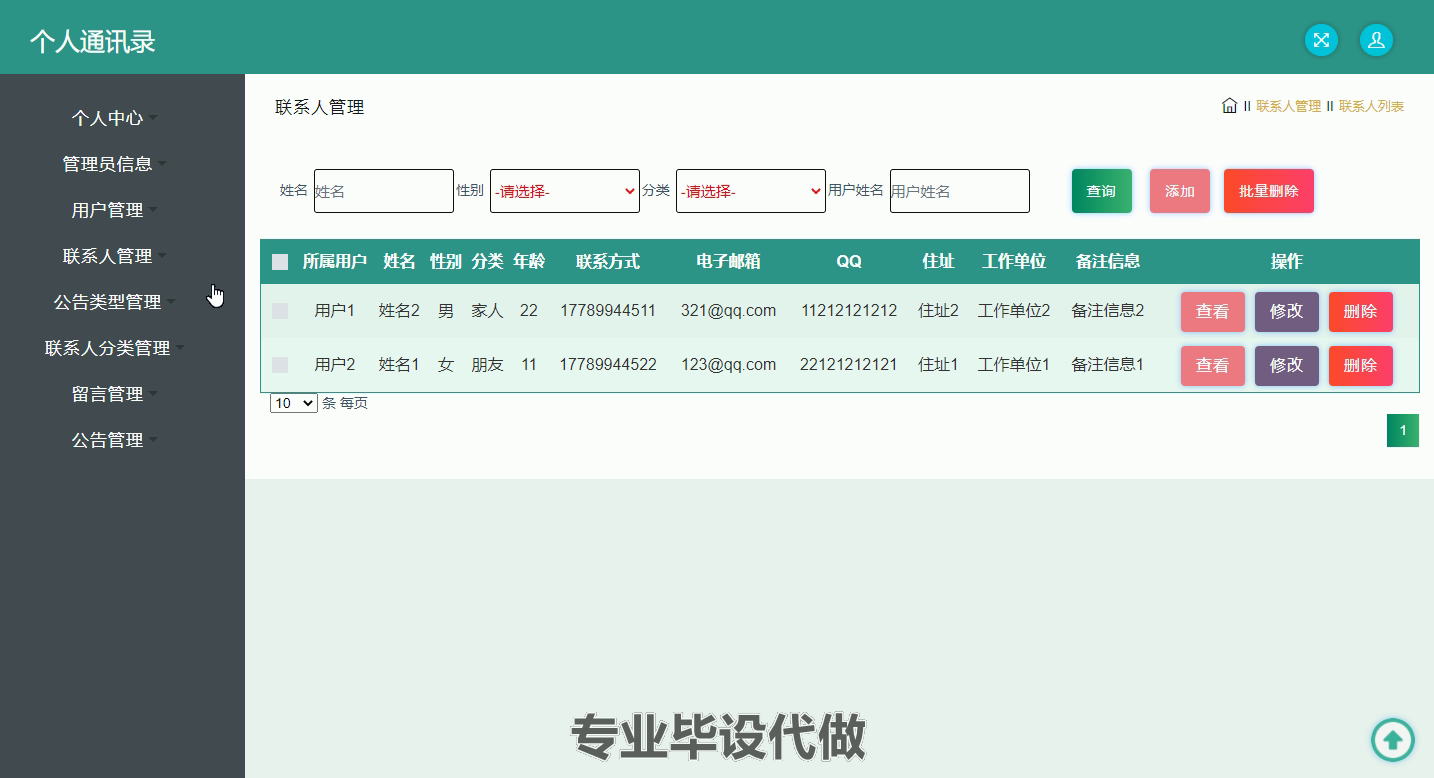Screen dimensions: 1434x778
Task: Click cell 用户1 in table
Action: (x=335, y=311)
